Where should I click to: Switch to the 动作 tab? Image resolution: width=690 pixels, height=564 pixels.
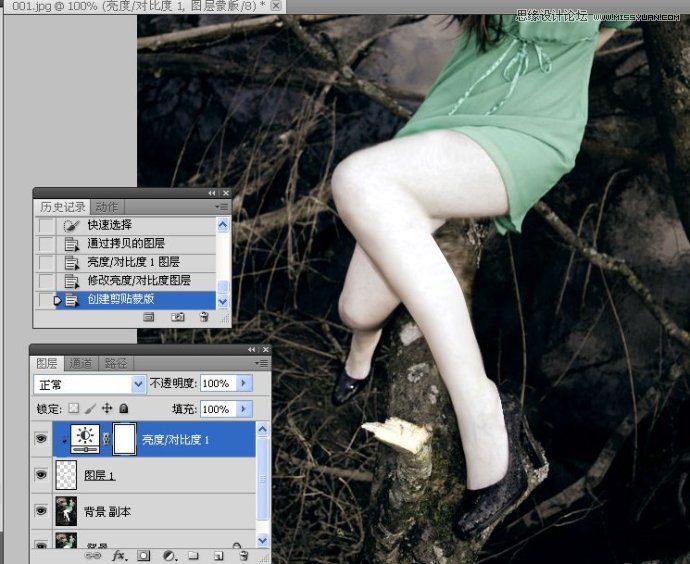(106, 207)
